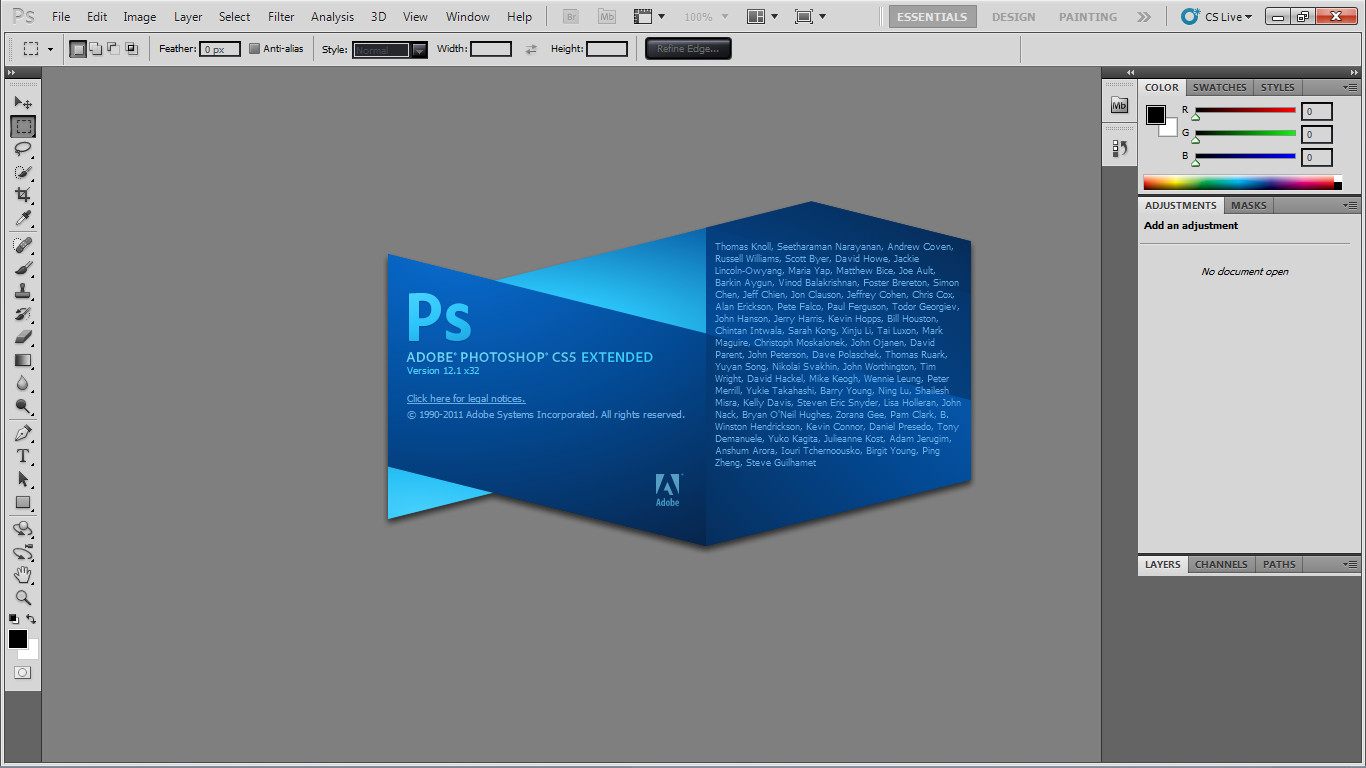Select the Zoom tool
The width and height of the screenshot is (1366, 768).
(23, 598)
